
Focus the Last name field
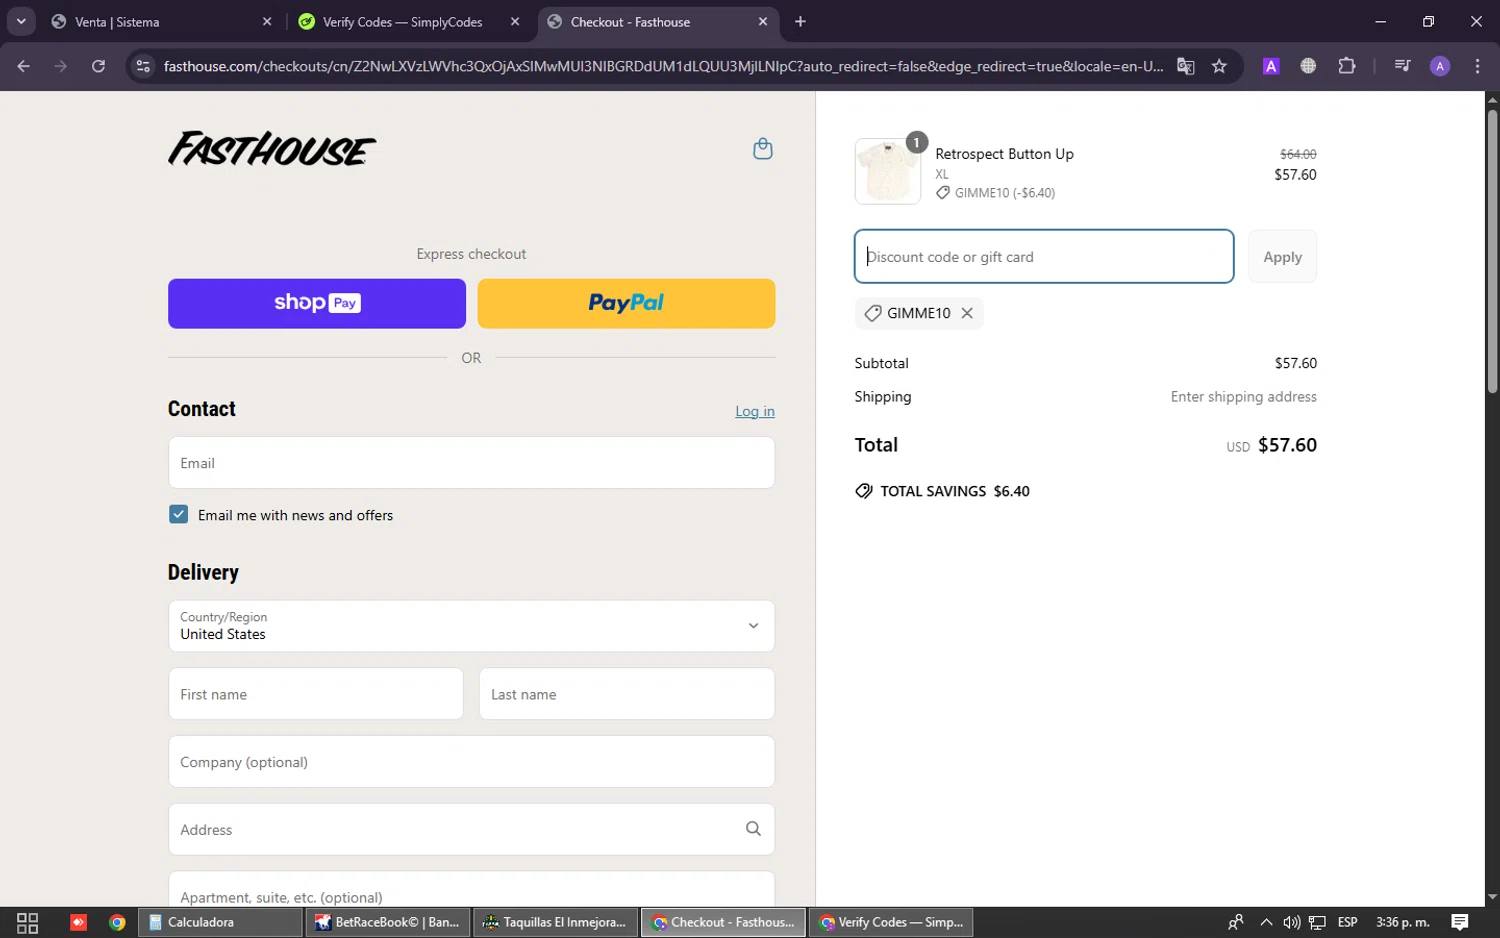[x=627, y=694]
